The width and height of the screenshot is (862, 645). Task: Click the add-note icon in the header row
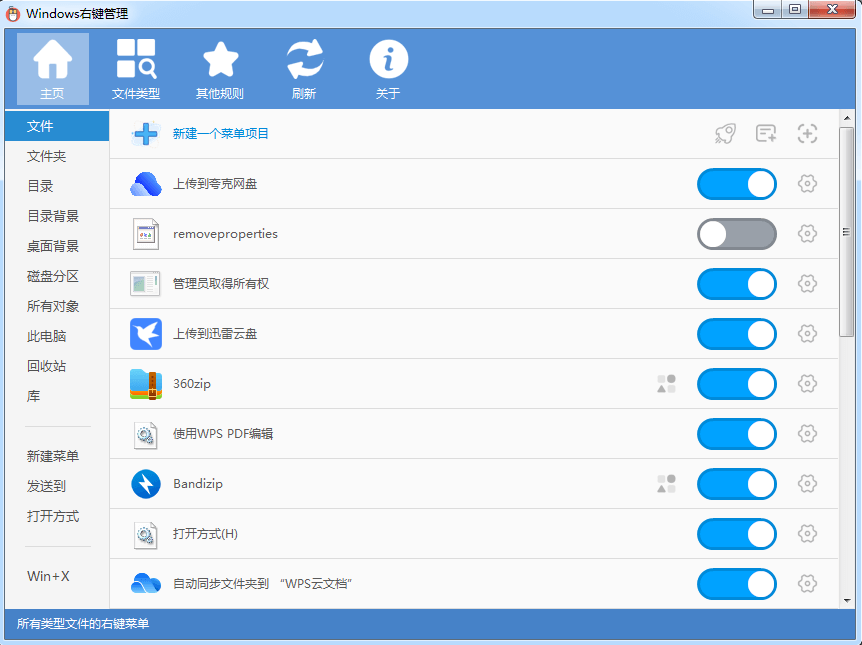point(766,133)
